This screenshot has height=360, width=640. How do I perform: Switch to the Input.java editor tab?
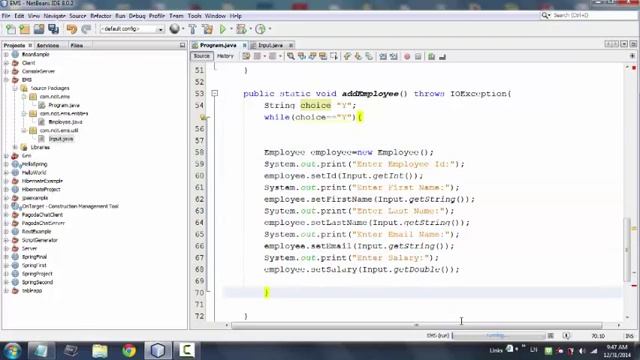[270, 45]
